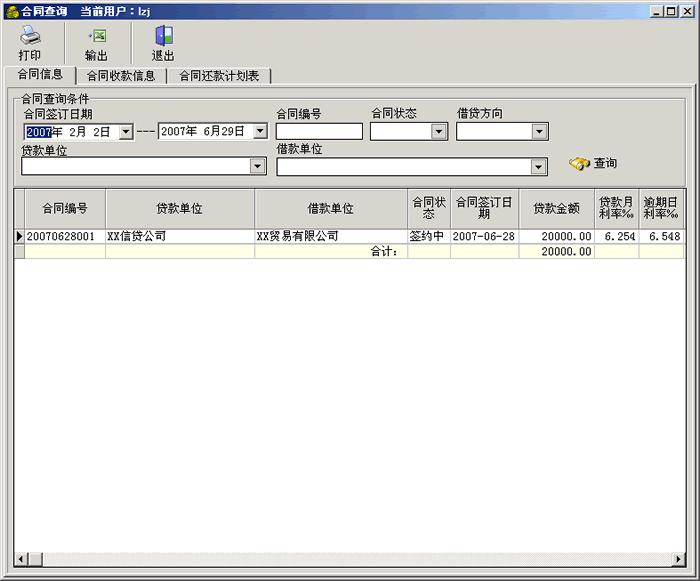Click the 借款单位 column header

click(331, 209)
